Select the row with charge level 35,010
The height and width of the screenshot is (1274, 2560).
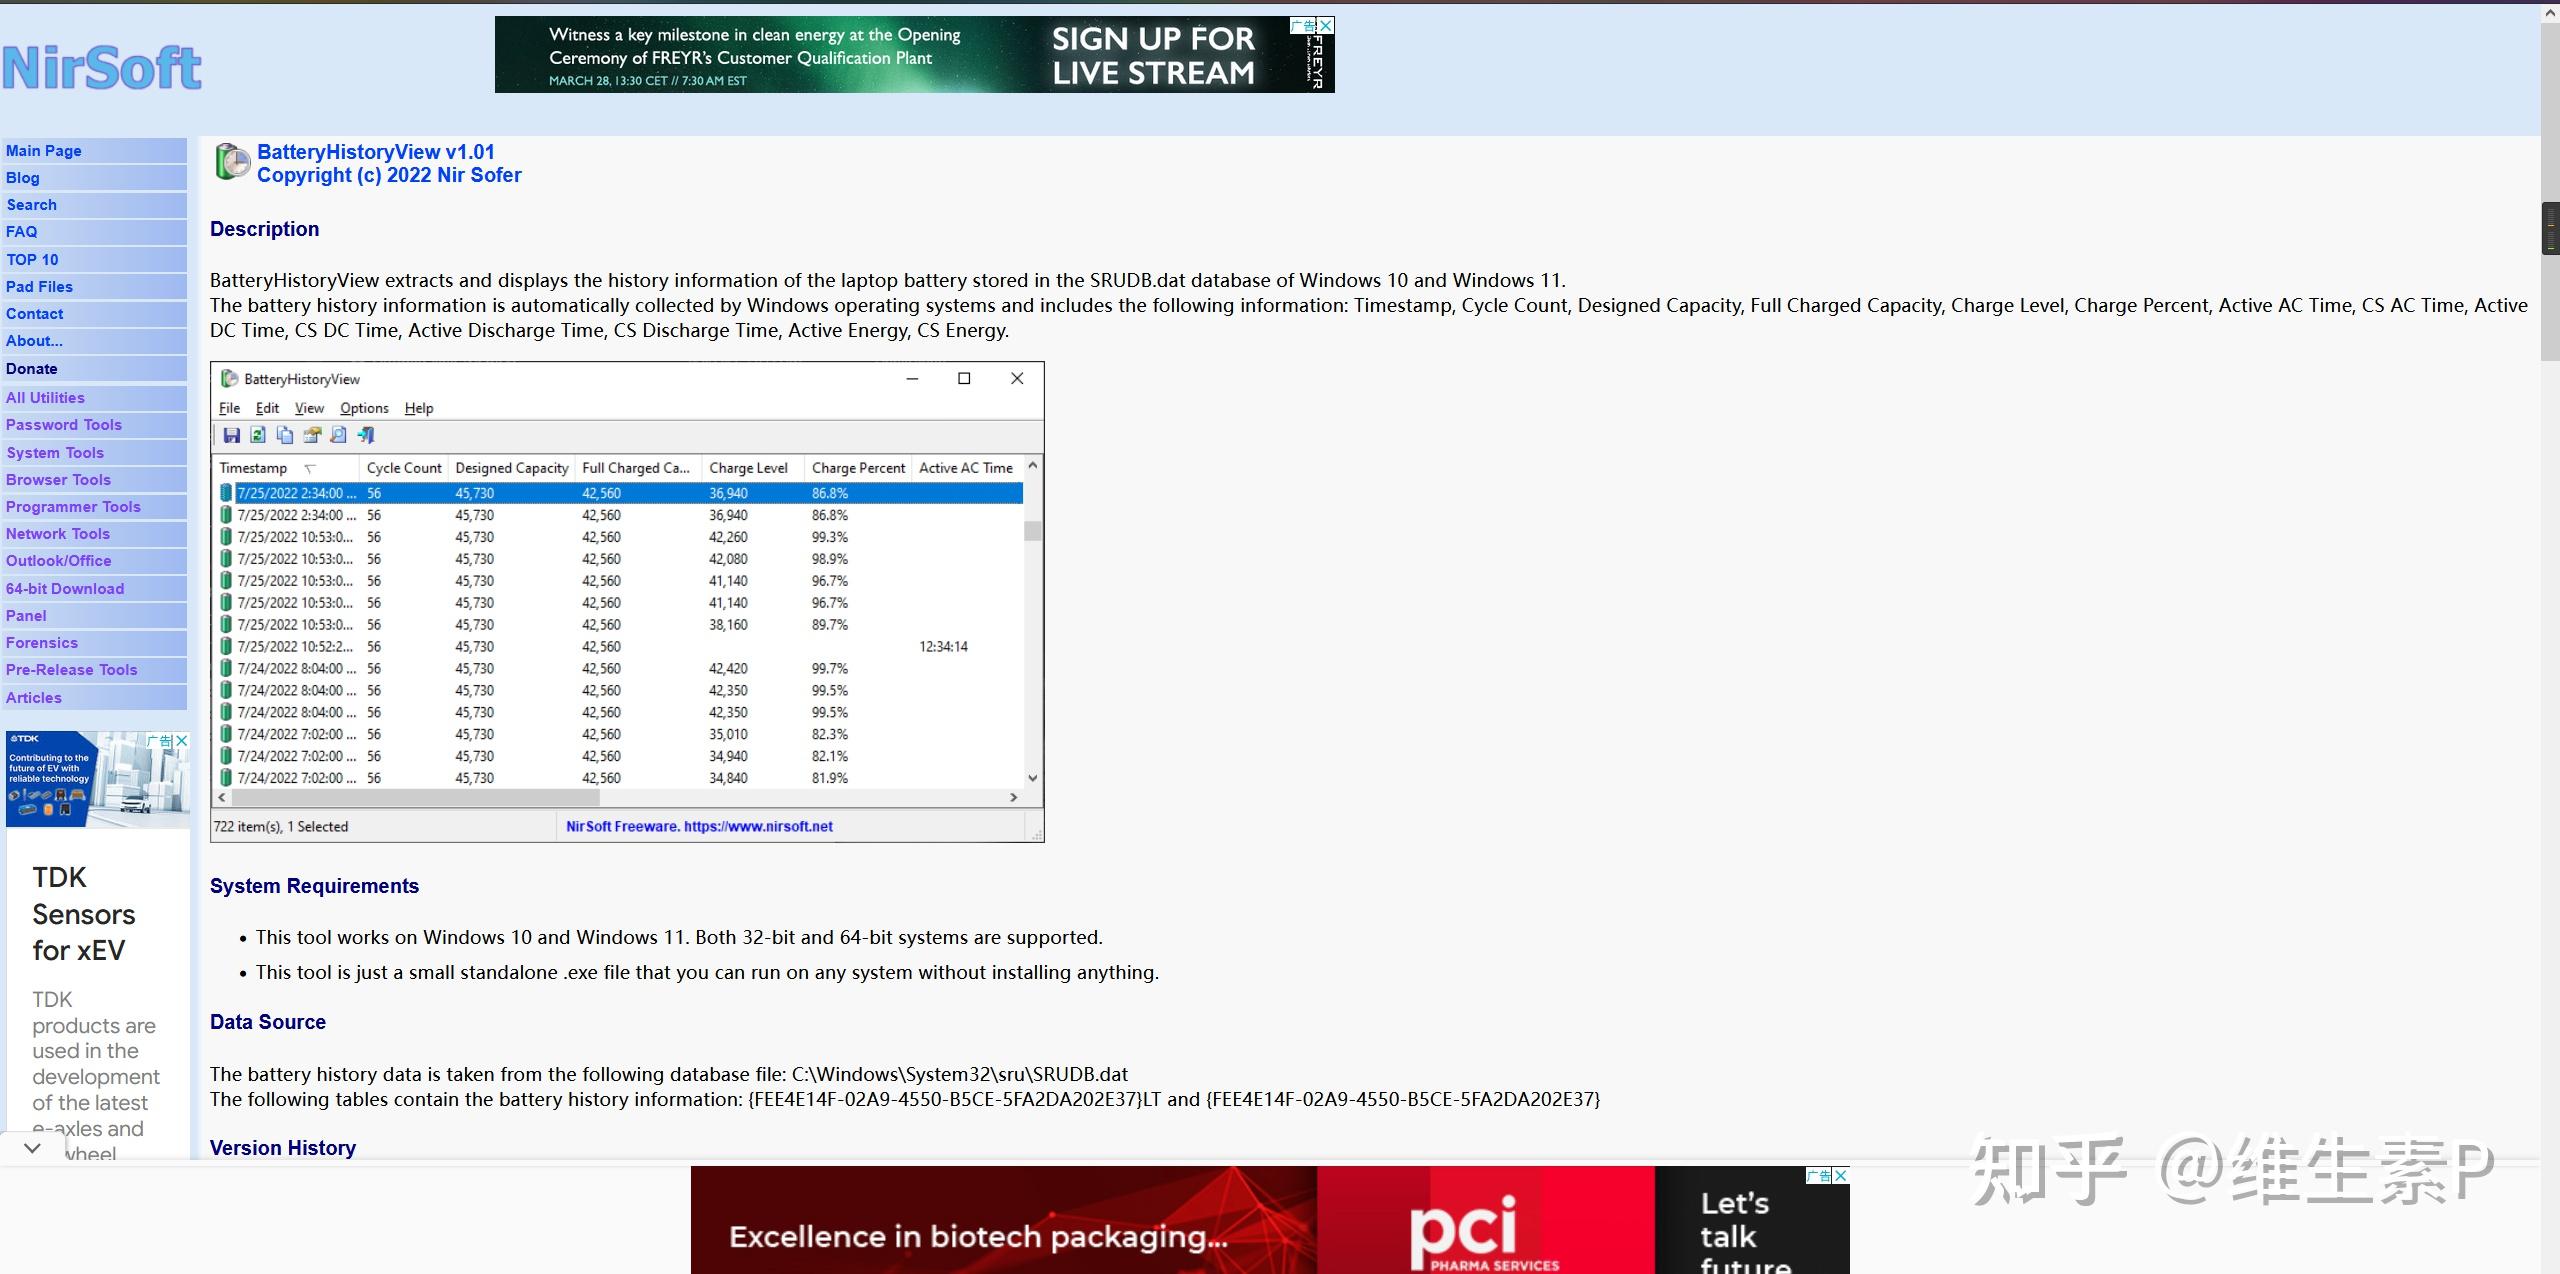tap(620, 734)
